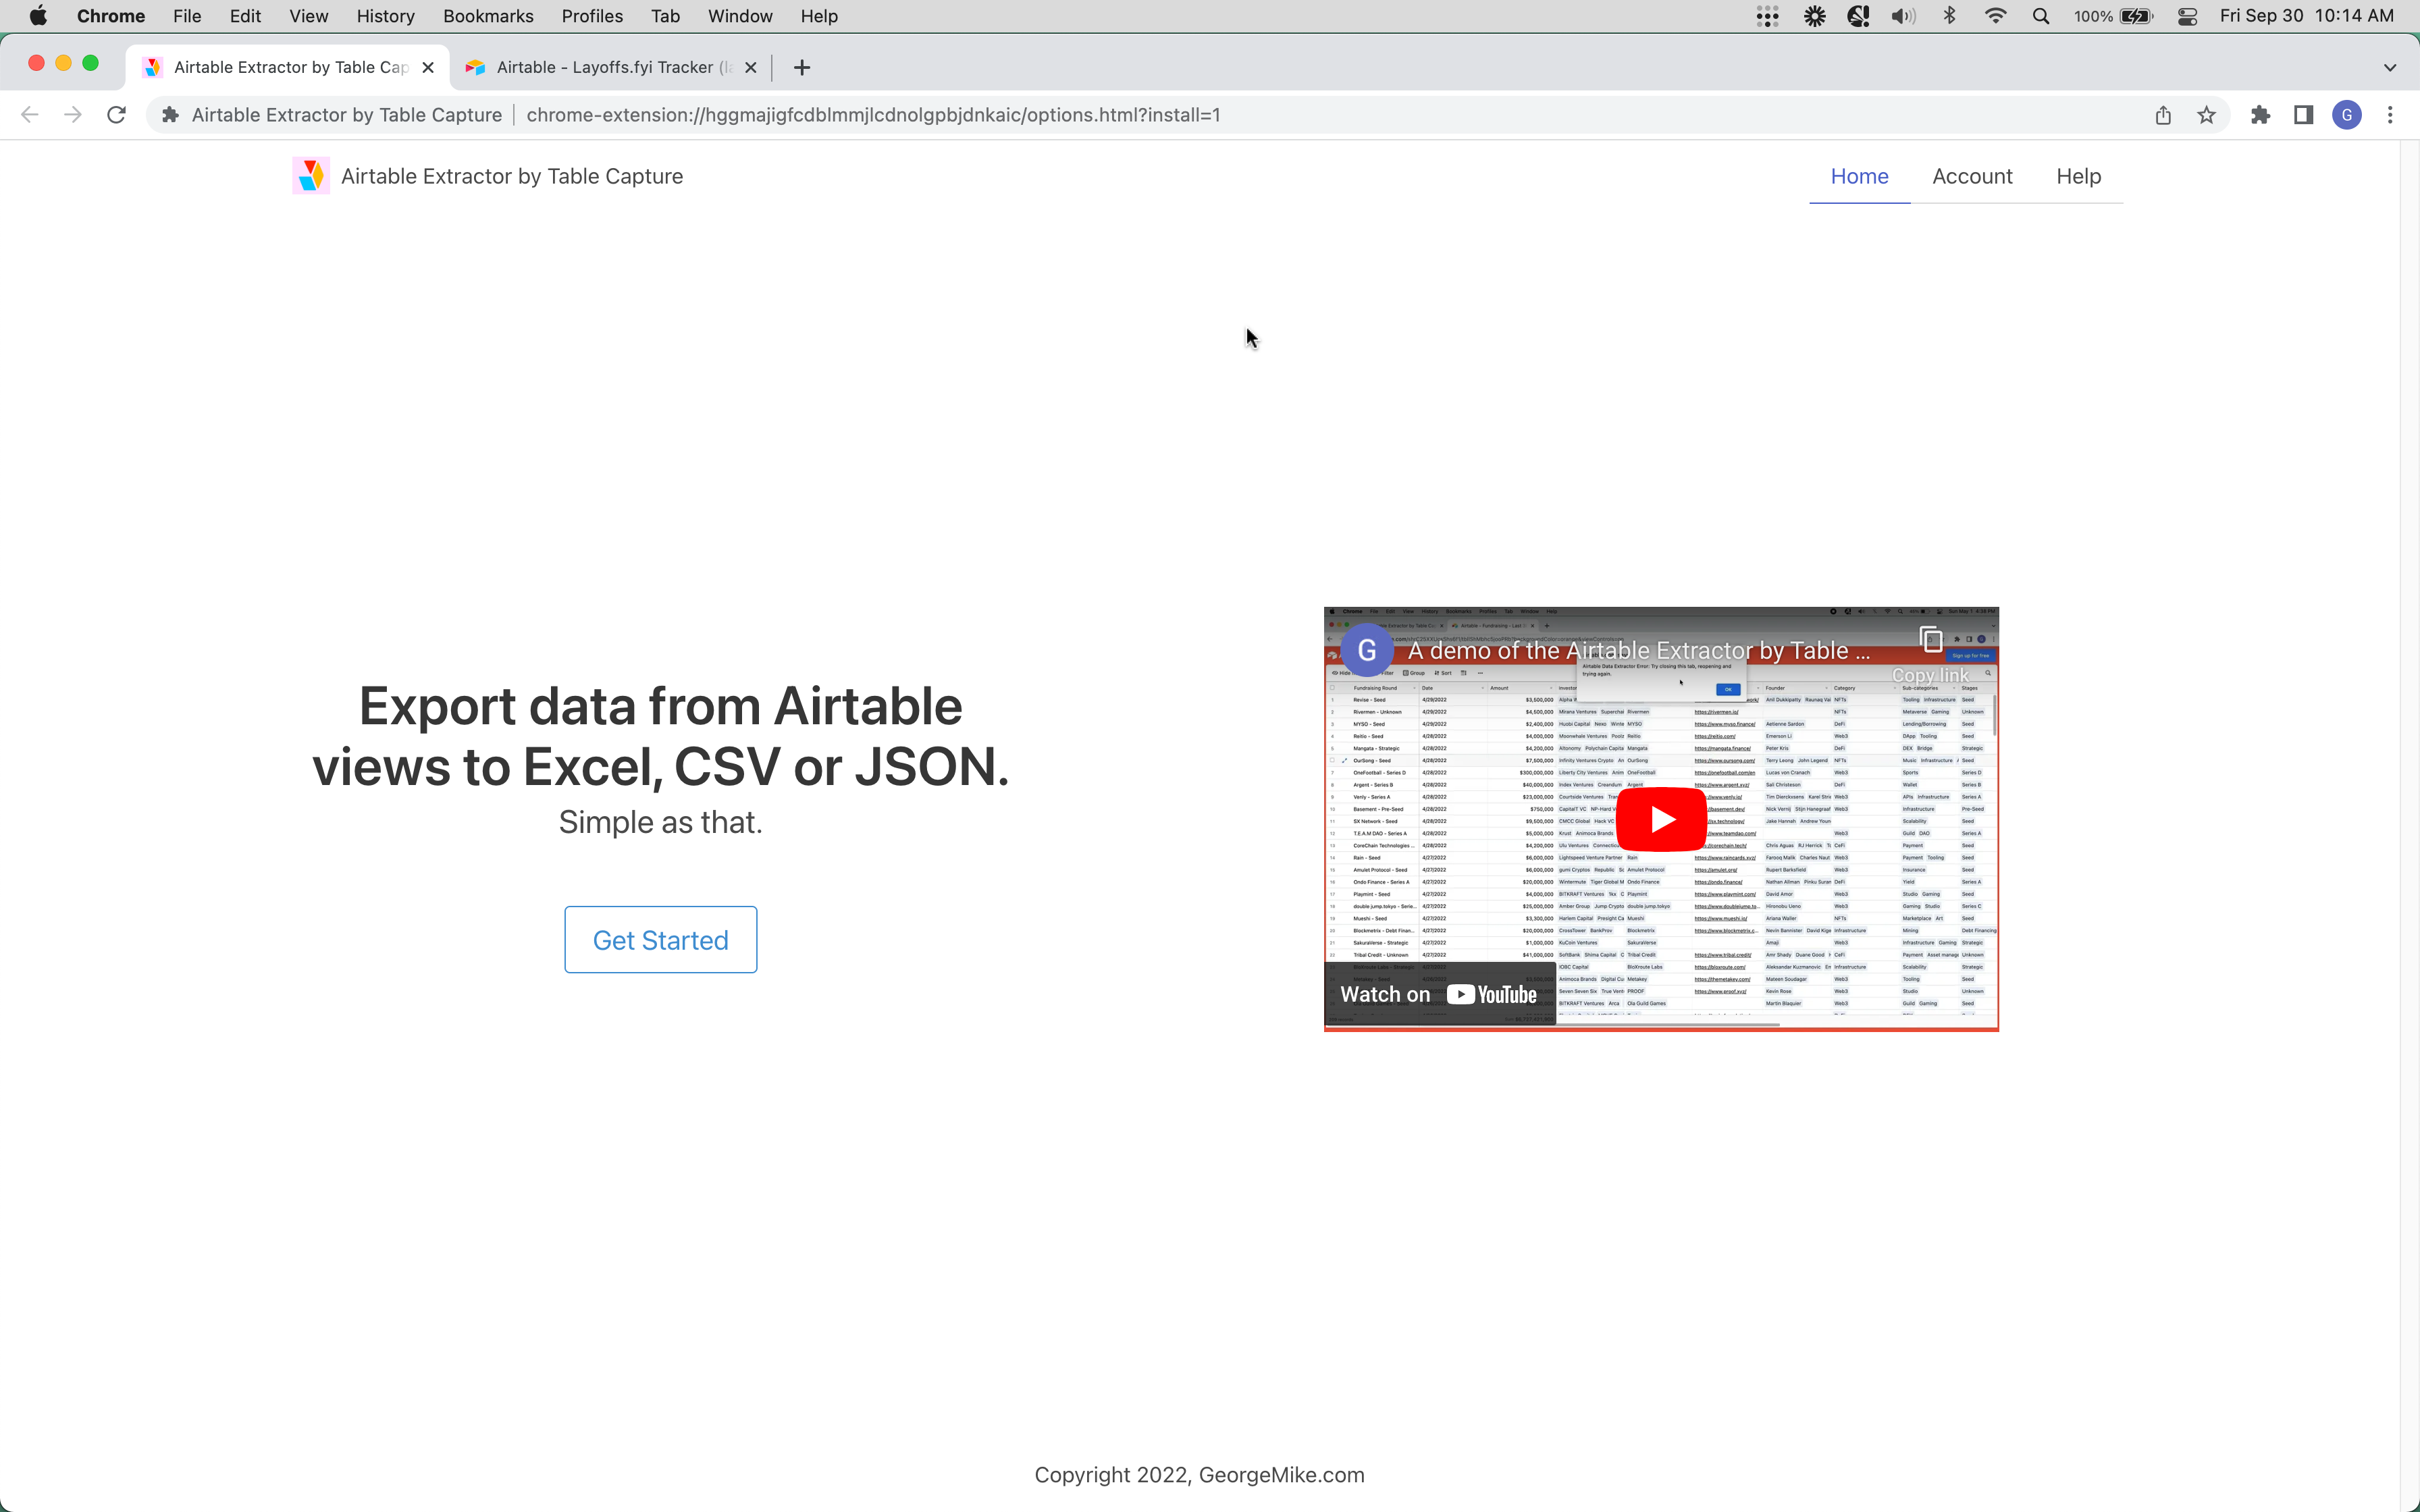Open the Help nav tab

point(2078,176)
